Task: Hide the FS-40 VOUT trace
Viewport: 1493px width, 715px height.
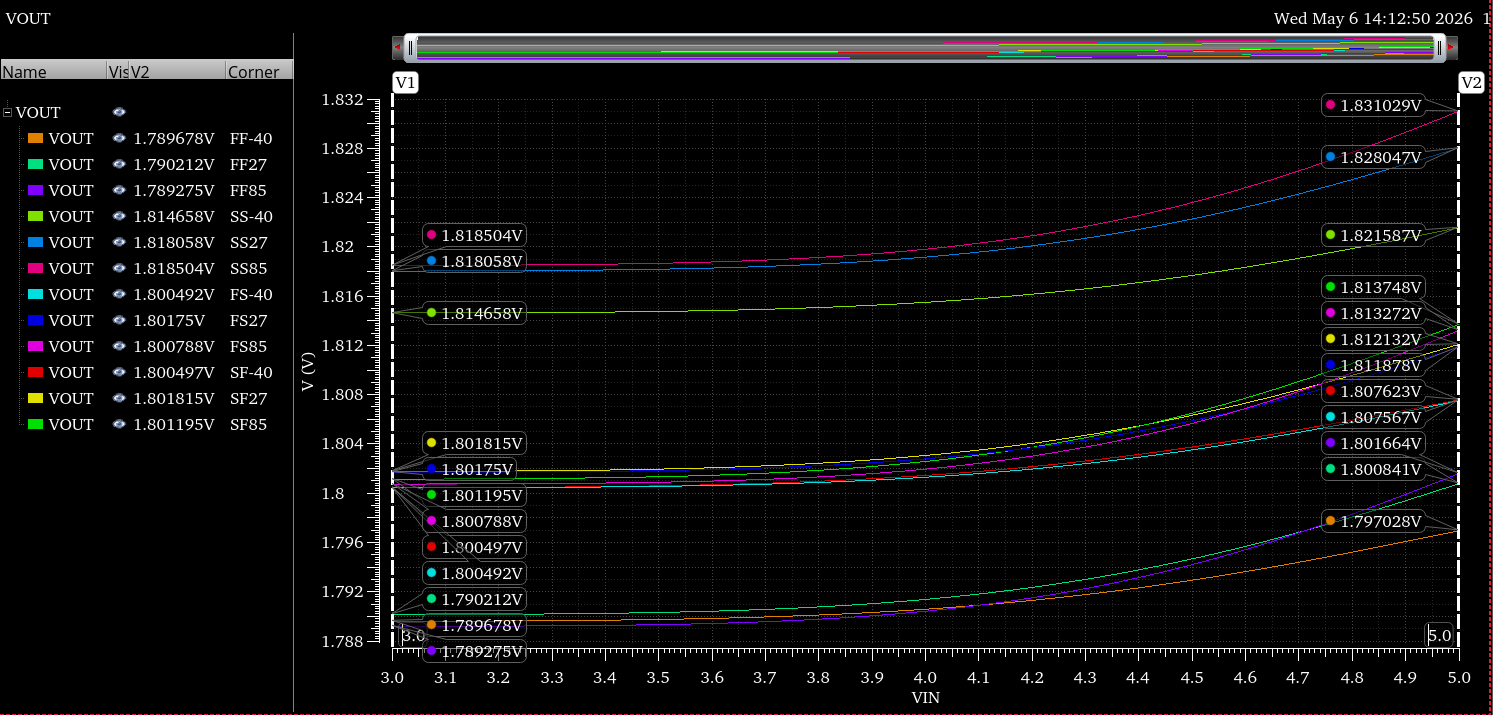Action: click(119, 294)
